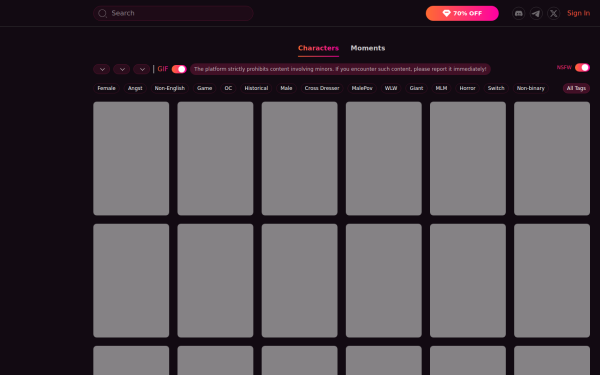Expand the third filter dropdown next to GIF
Screen dimensions: 600x375
coord(142,69)
